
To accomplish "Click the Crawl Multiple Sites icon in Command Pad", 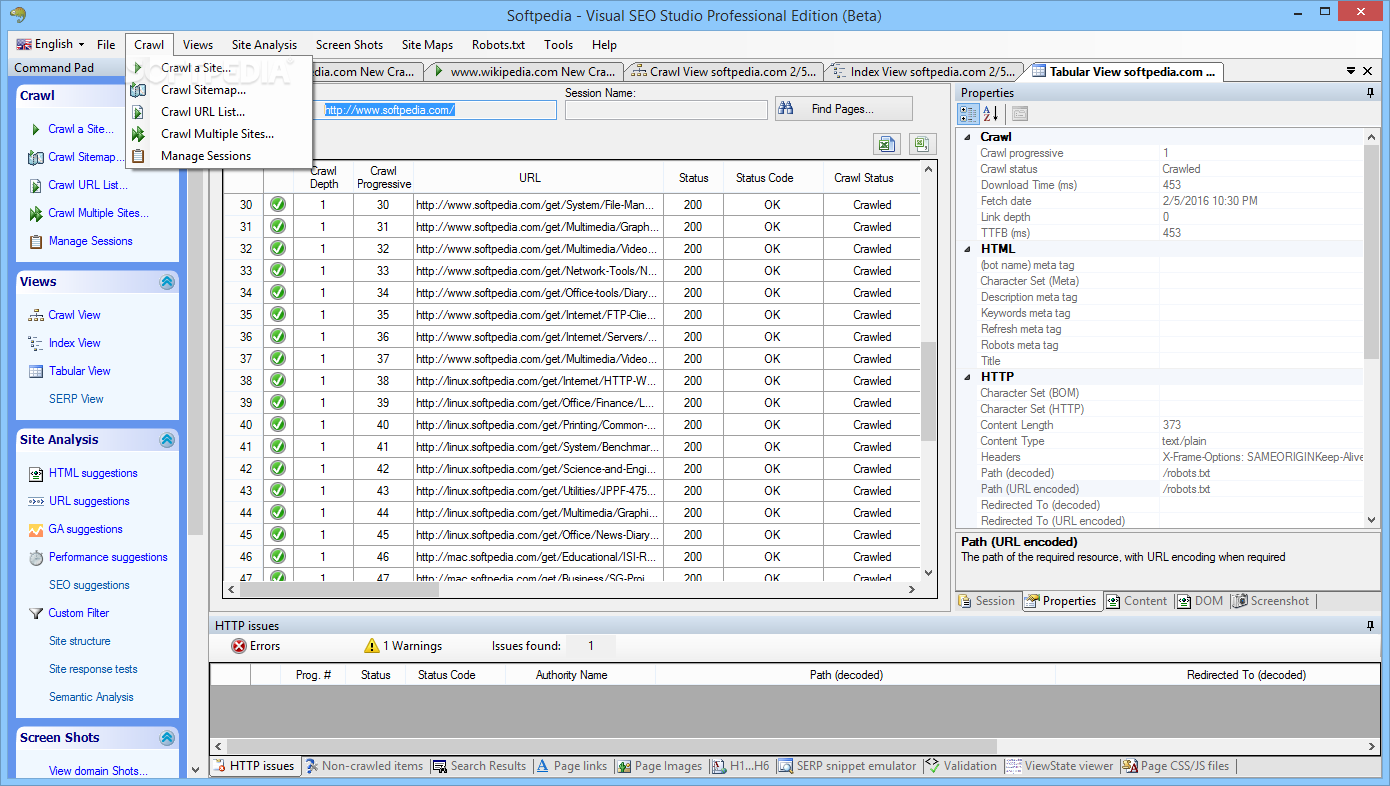I will pos(36,213).
